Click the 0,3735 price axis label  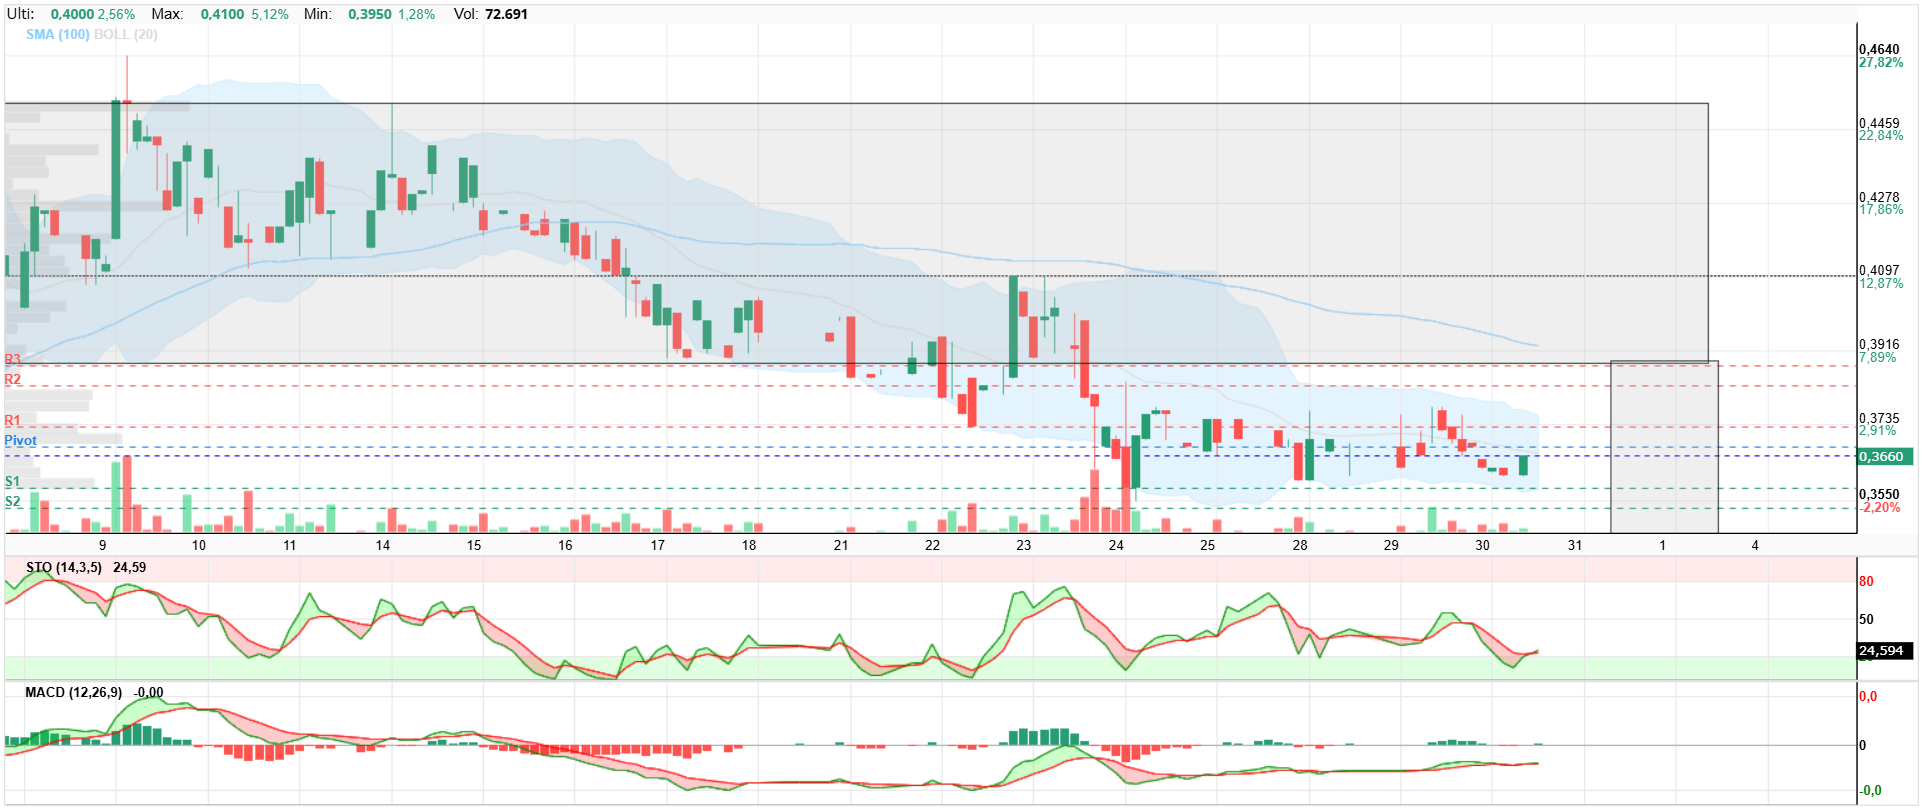(1879, 418)
